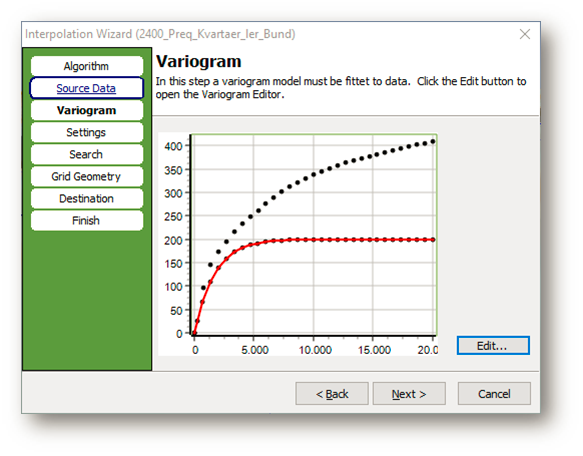Close the wizard with the X icon
583x456 pixels.
coord(525,34)
